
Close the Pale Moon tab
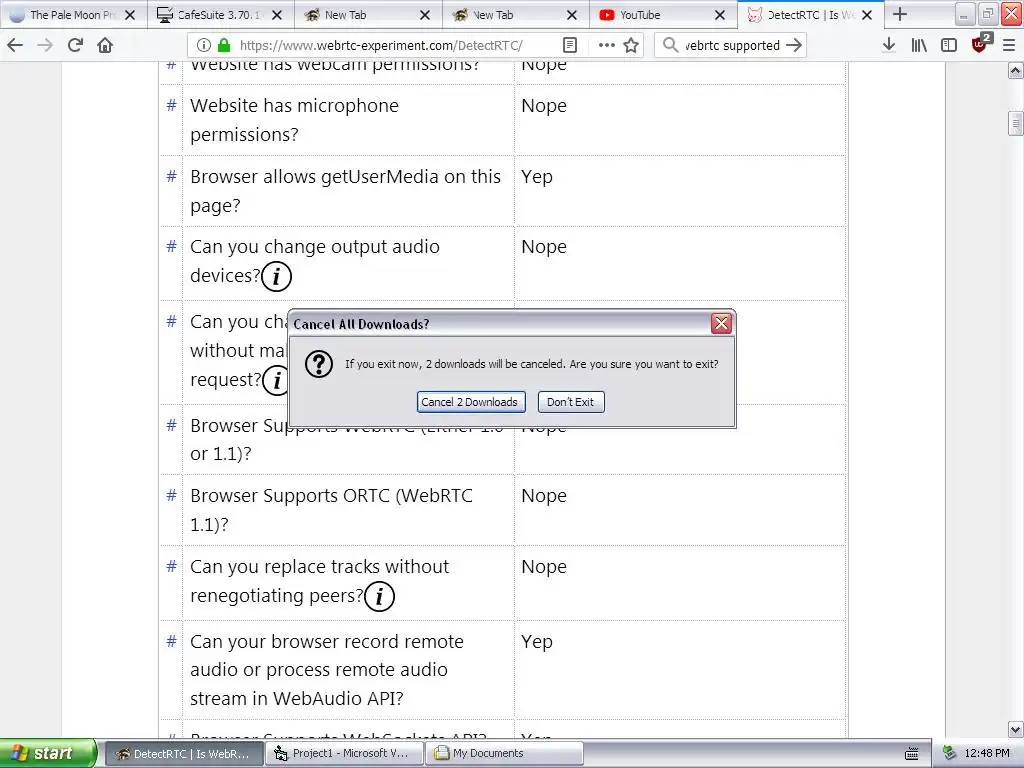130,14
